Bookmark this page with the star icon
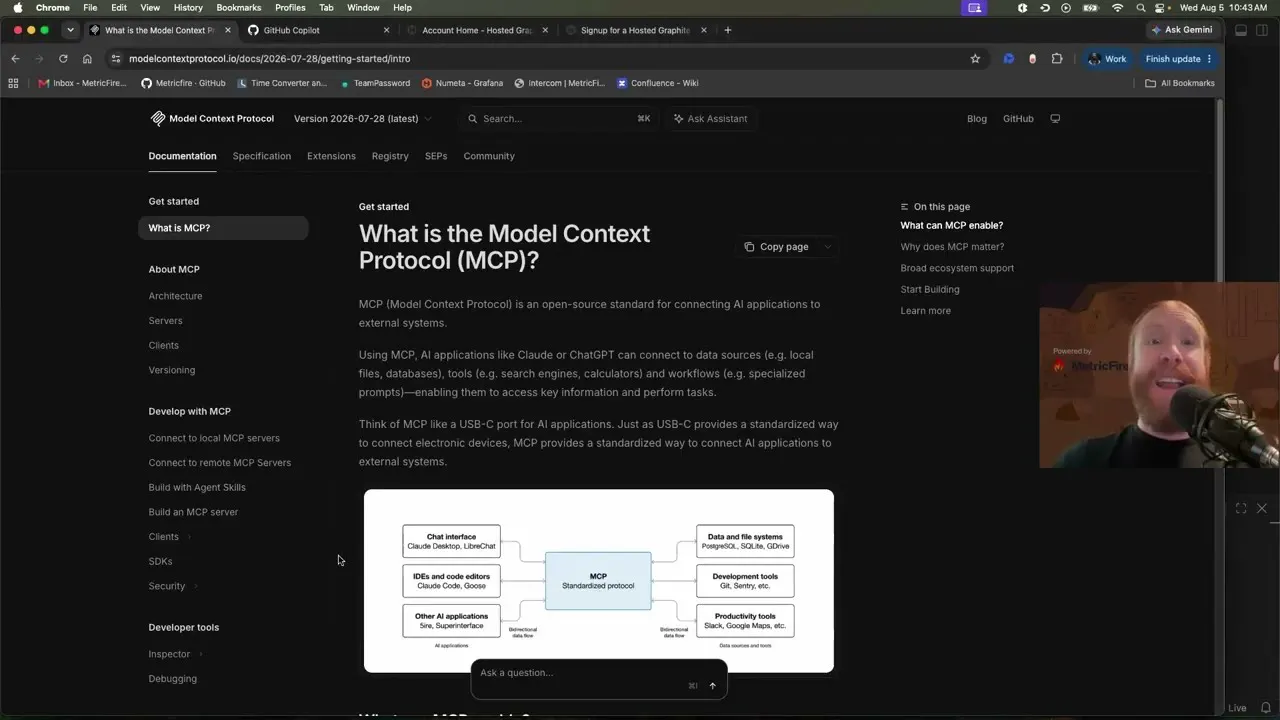This screenshot has width=1280, height=720. tap(975, 59)
